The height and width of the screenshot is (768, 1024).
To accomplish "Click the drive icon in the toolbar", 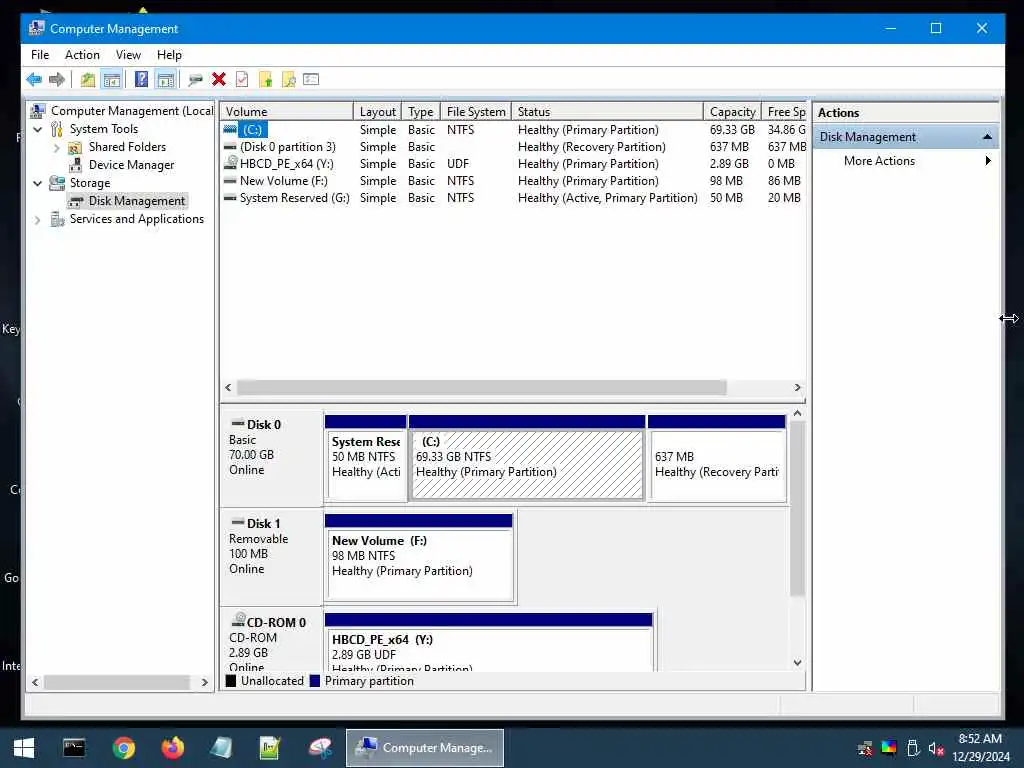I will [x=195, y=80].
